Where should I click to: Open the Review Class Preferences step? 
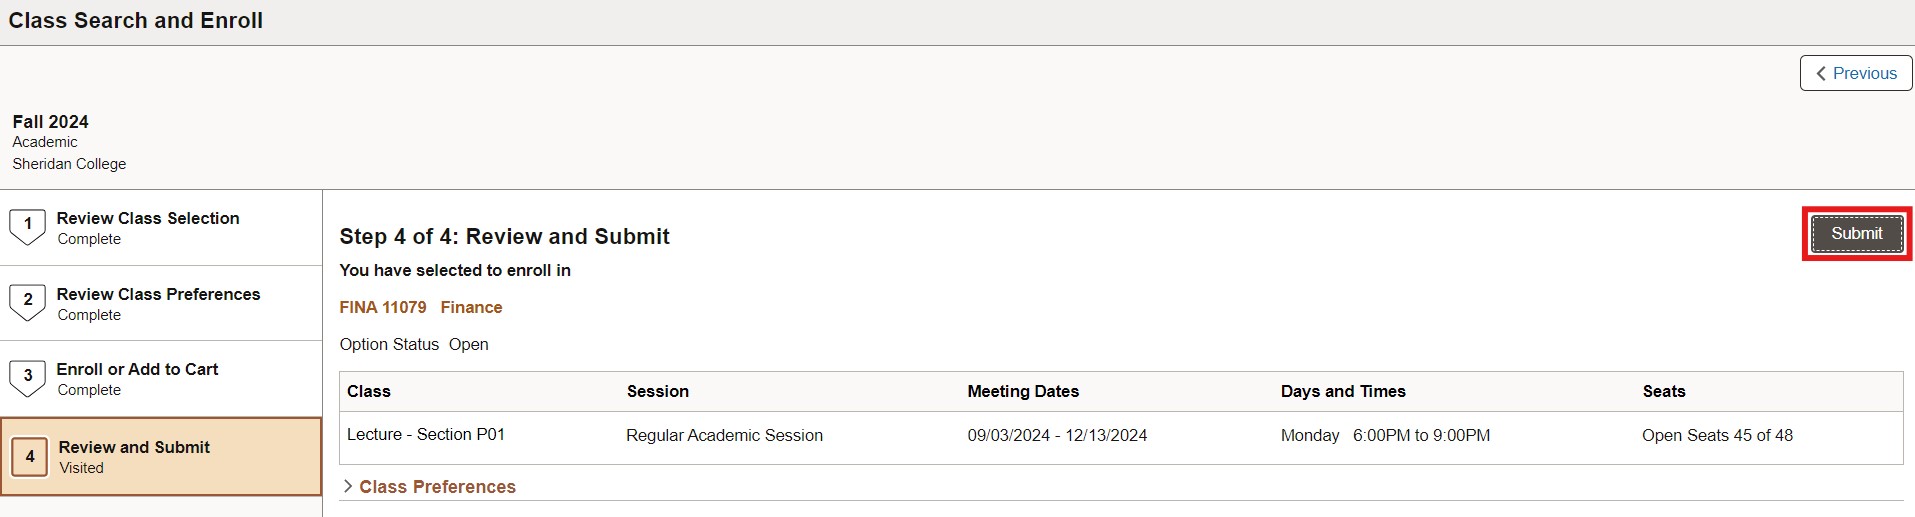tap(158, 294)
